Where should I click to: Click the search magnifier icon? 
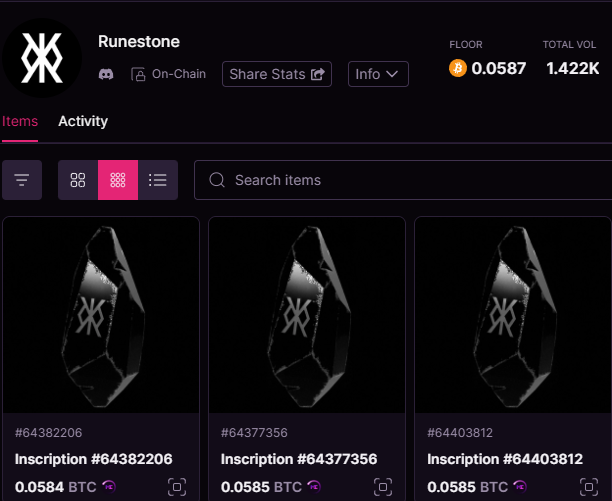coord(217,180)
